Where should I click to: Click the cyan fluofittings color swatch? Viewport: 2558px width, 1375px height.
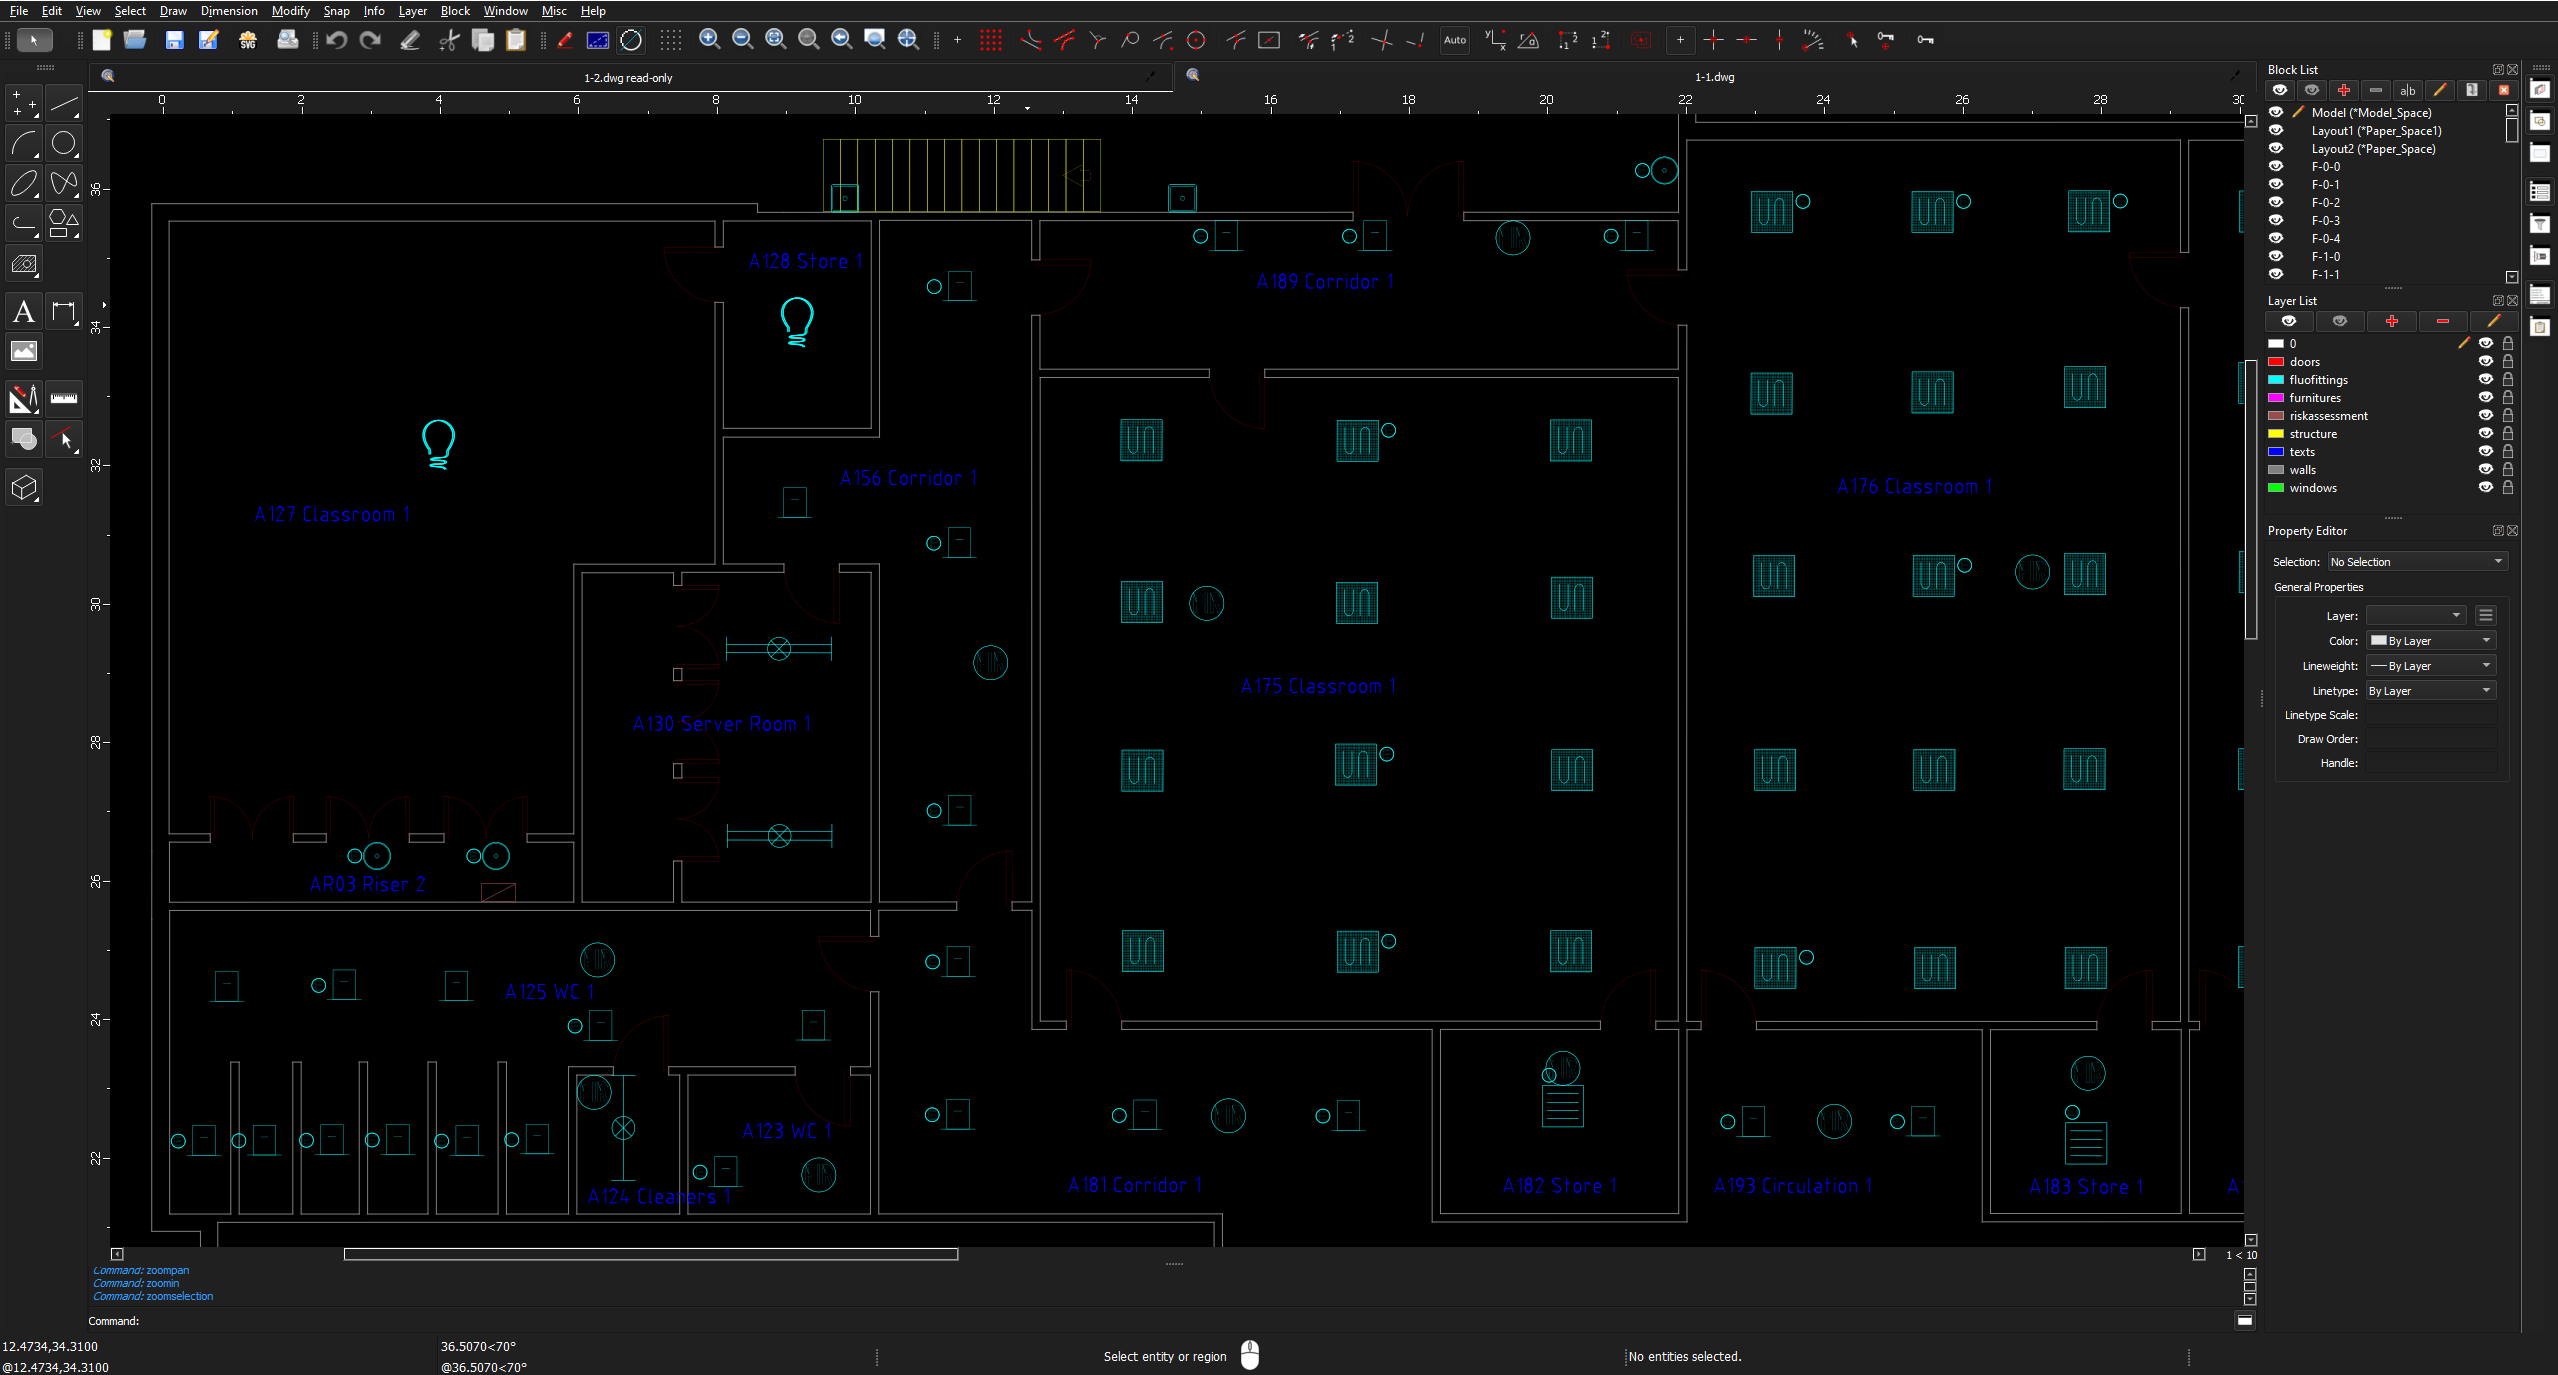click(2276, 380)
